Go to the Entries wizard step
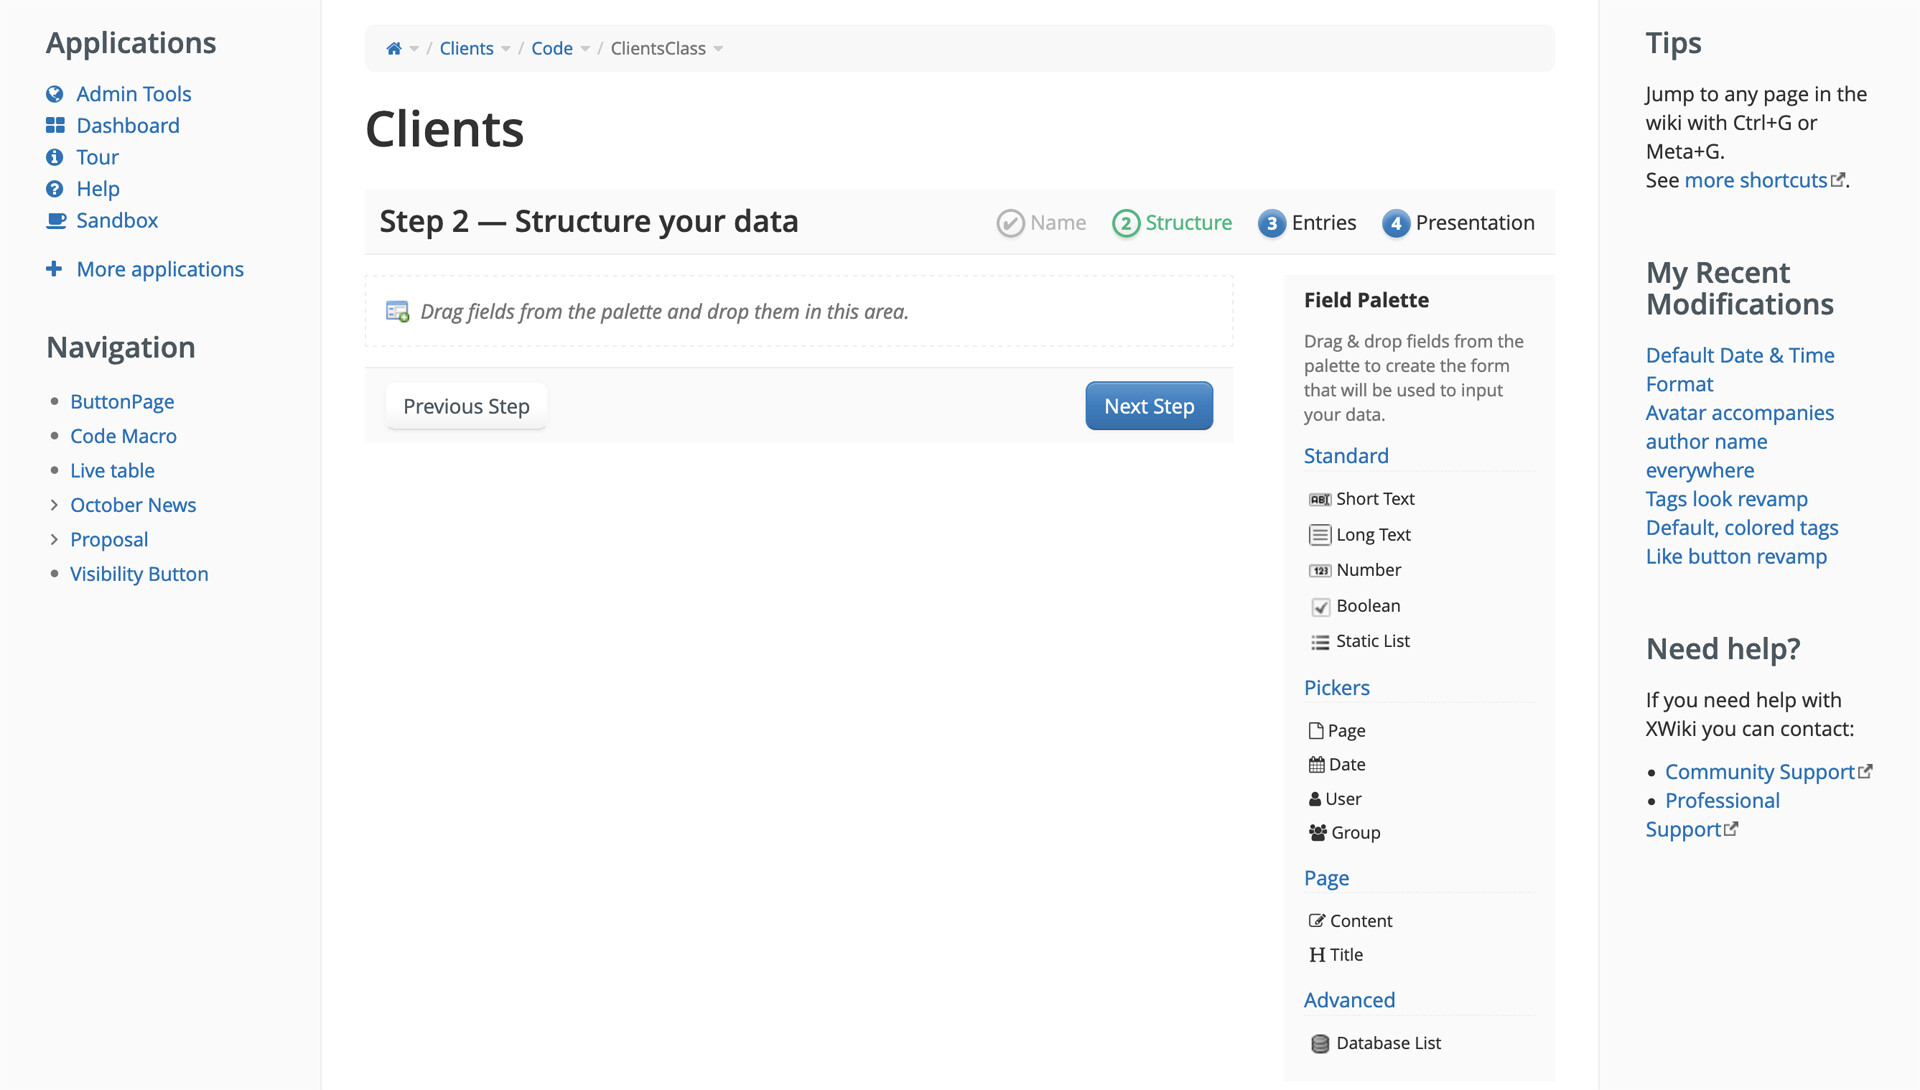This screenshot has width=1920, height=1090. pyautogui.click(x=1307, y=223)
